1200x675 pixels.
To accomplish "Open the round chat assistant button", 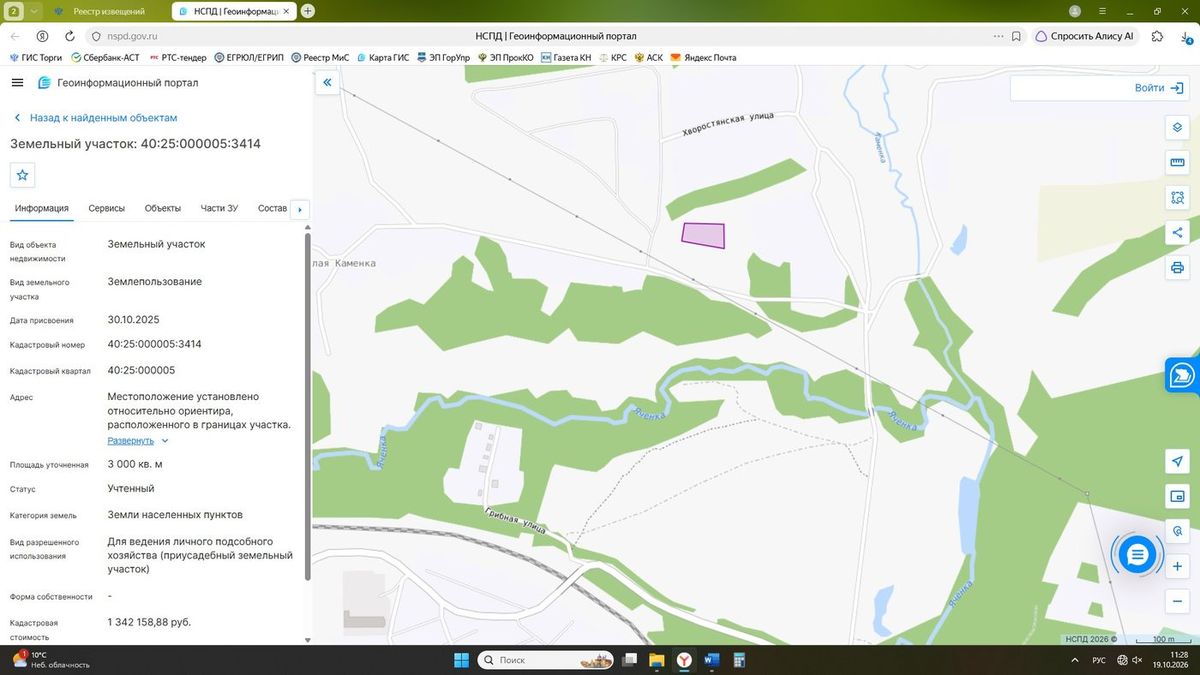I will [x=1137, y=554].
